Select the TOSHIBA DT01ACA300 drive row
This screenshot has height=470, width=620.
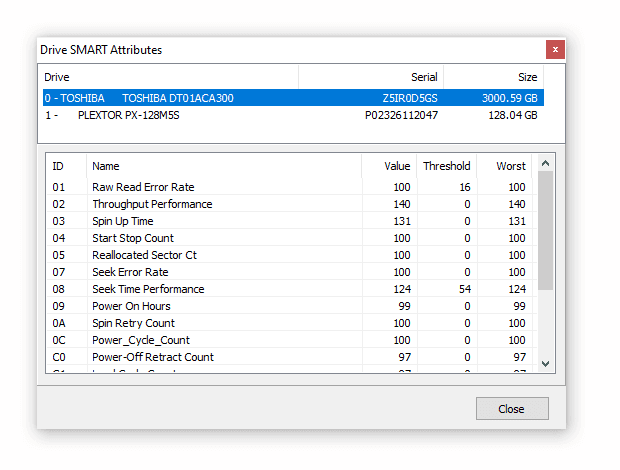(x=293, y=98)
